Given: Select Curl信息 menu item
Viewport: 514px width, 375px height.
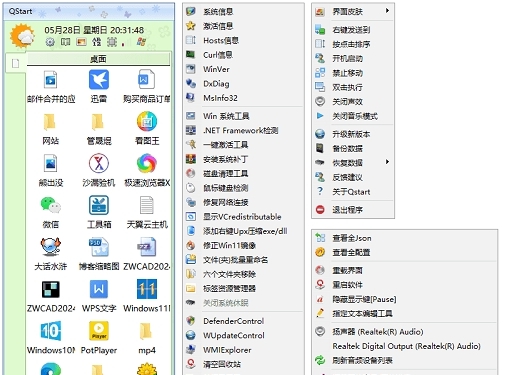Looking at the screenshot, I should pyautogui.click(x=243, y=55).
